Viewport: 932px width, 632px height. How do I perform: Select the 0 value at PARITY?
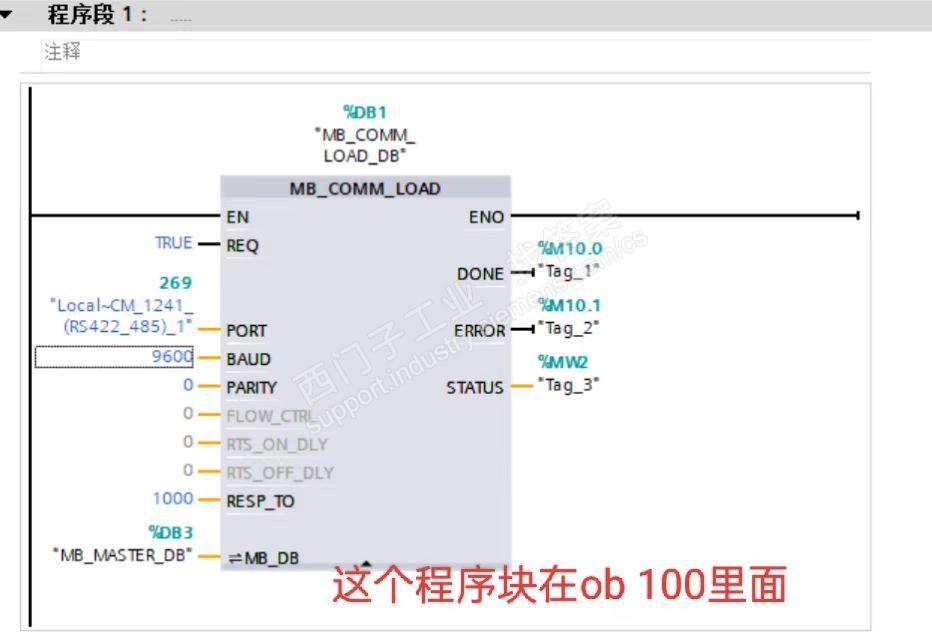pos(188,385)
